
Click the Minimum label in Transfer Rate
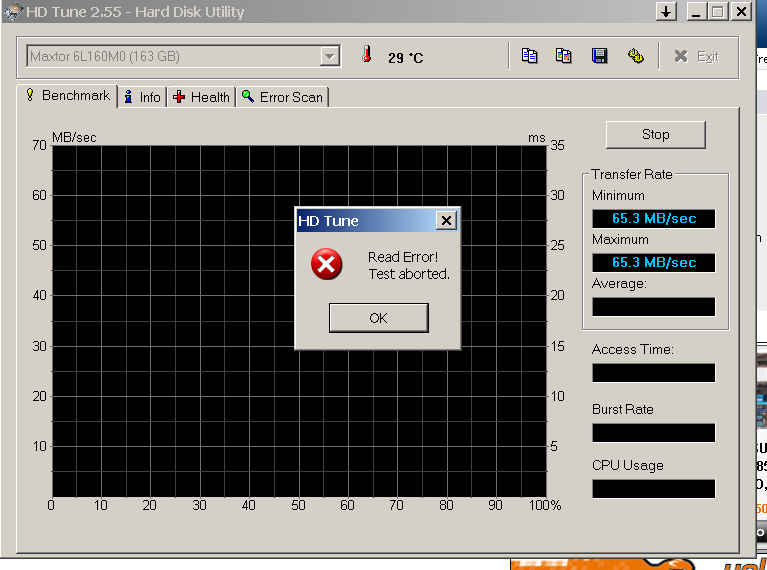[618, 196]
